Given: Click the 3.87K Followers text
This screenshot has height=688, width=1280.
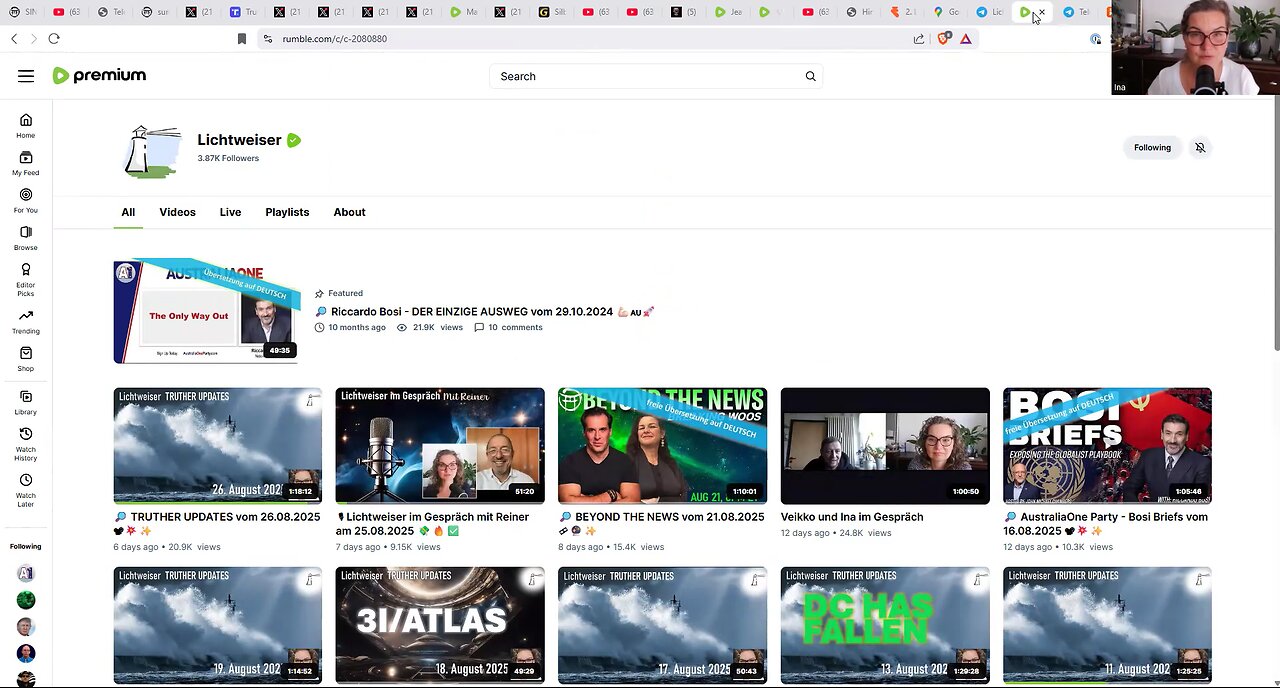Looking at the screenshot, I should [228, 158].
